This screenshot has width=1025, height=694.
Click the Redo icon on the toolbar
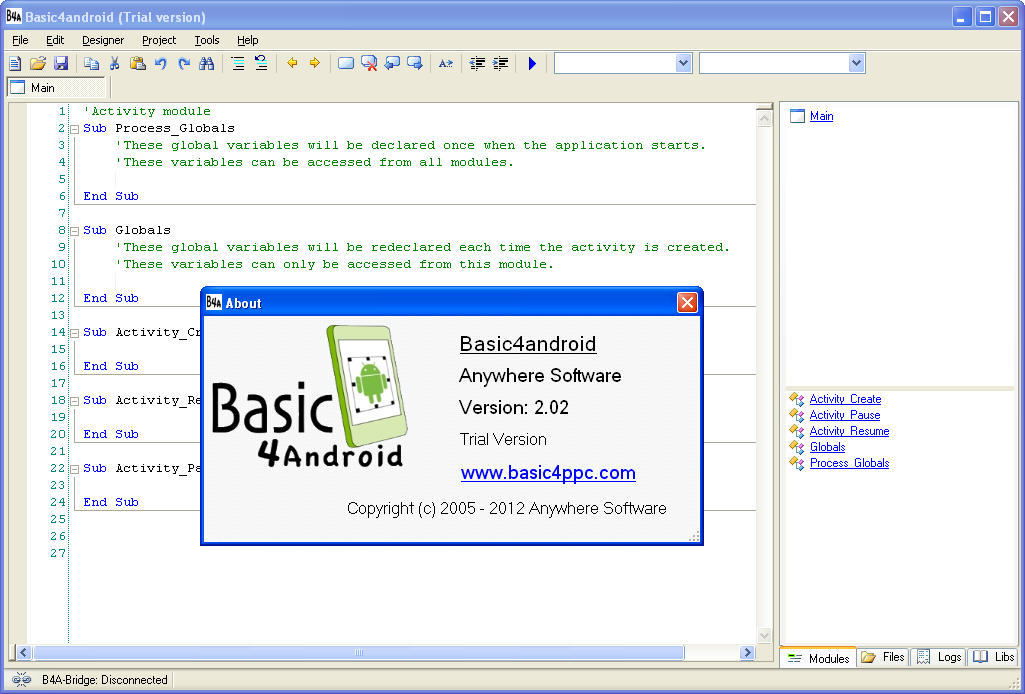(x=184, y=63)
